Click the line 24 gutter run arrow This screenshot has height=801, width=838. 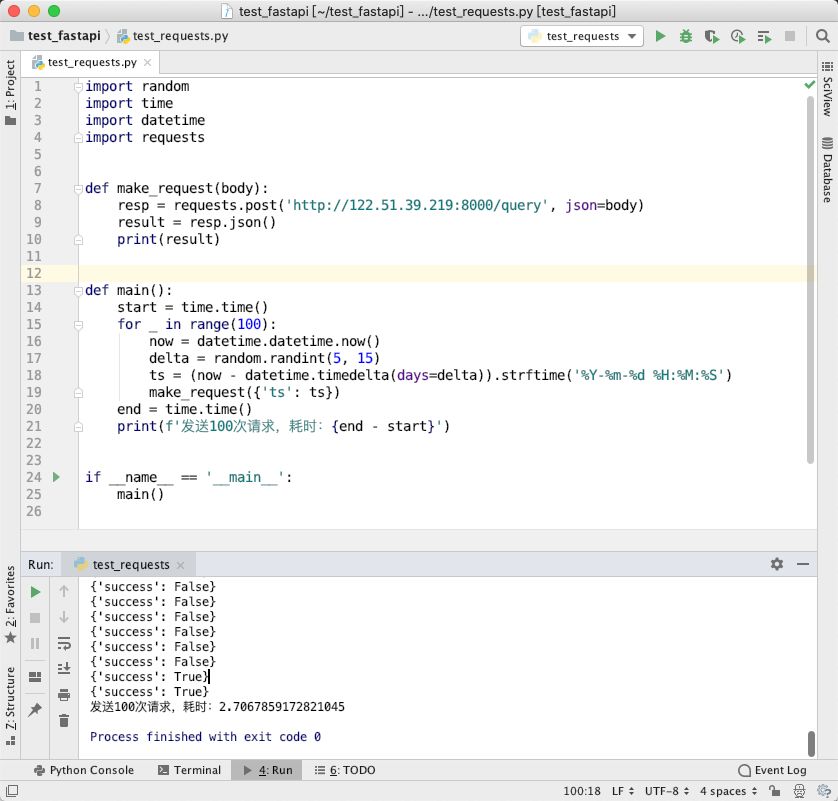pos(56,477)
